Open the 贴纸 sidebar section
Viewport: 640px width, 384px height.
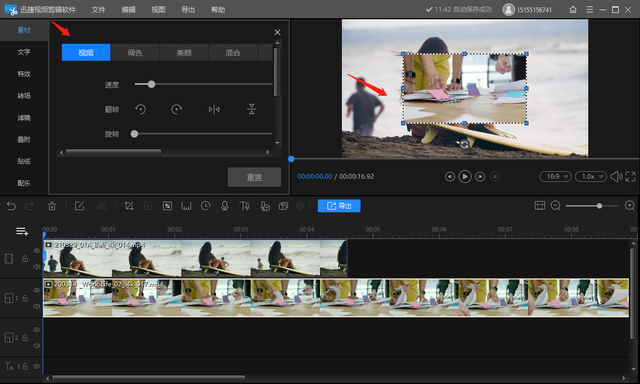click(24, 161)
